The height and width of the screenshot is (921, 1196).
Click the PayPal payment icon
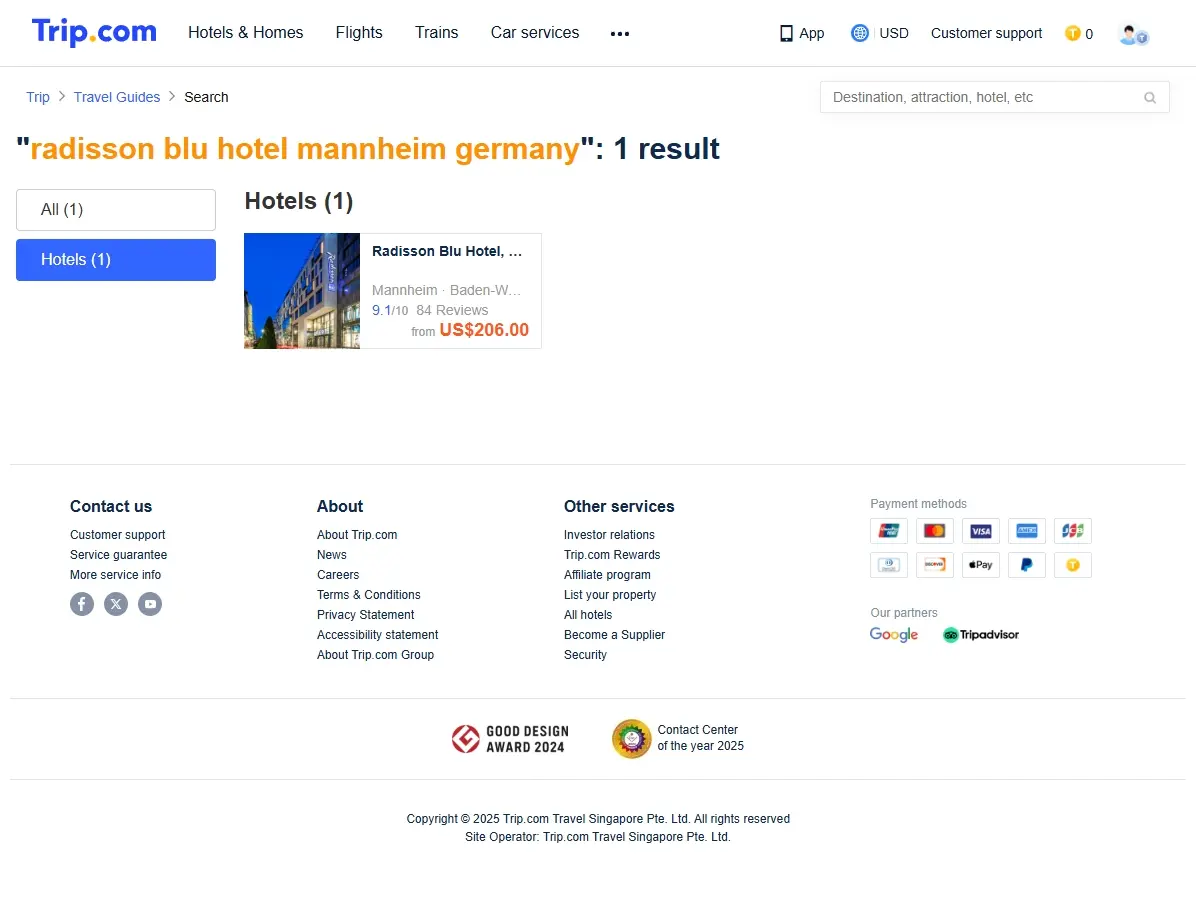1027,565
